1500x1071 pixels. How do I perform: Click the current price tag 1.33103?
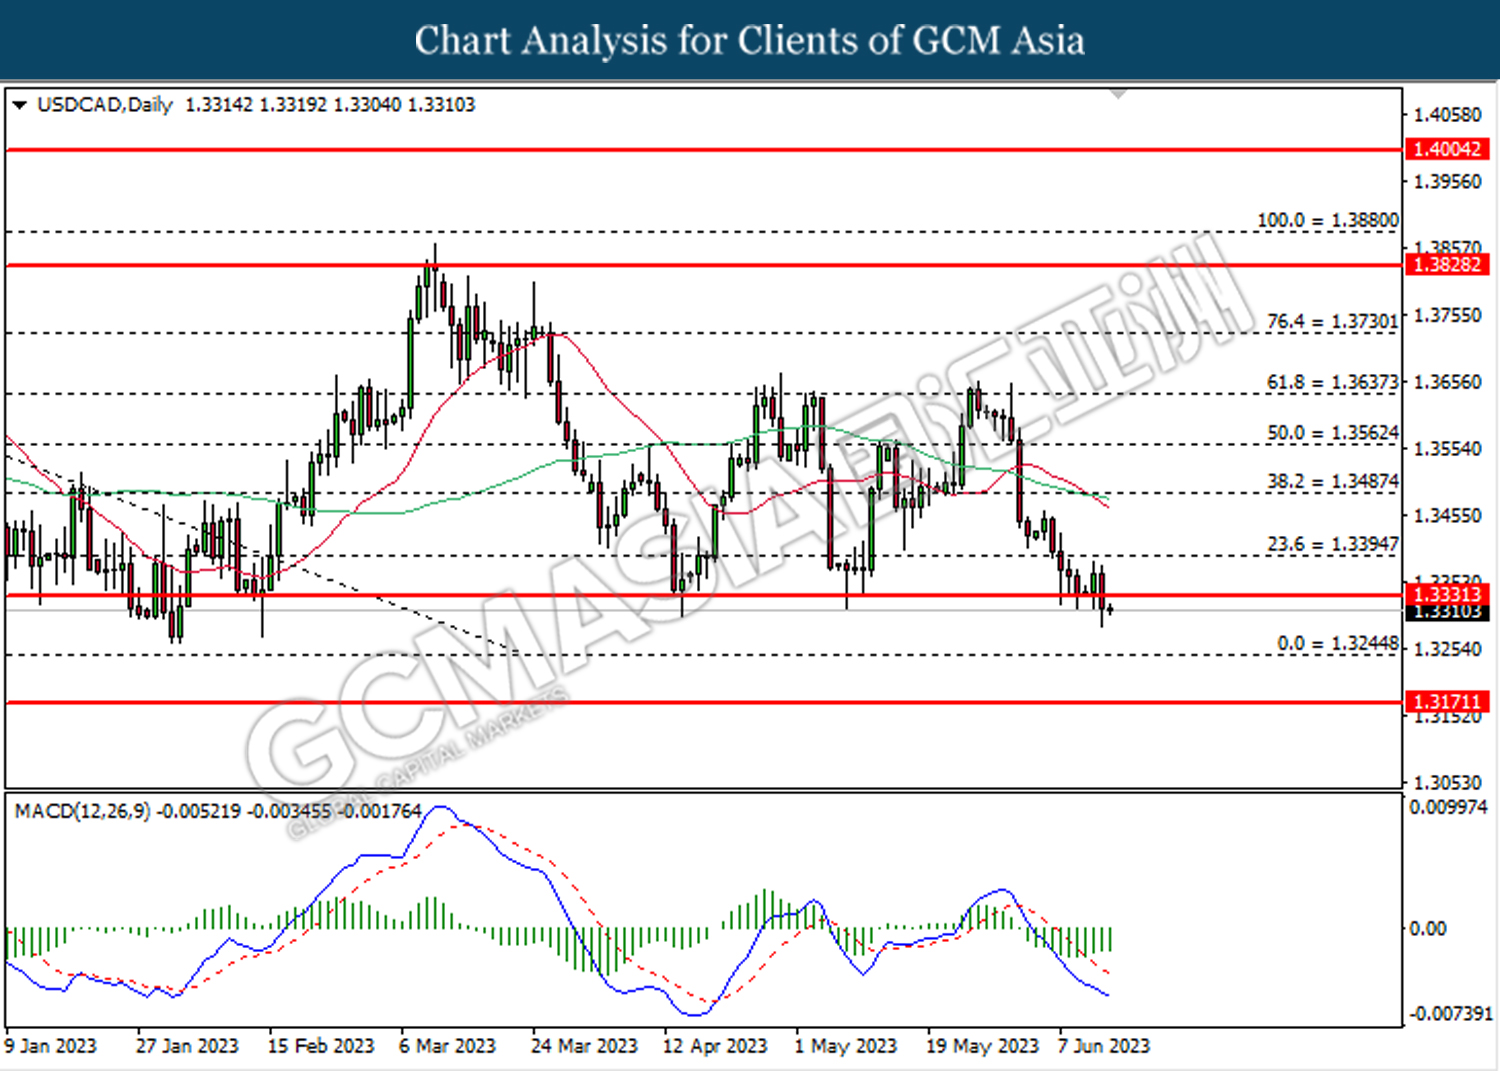click(x=1448, y=612)
